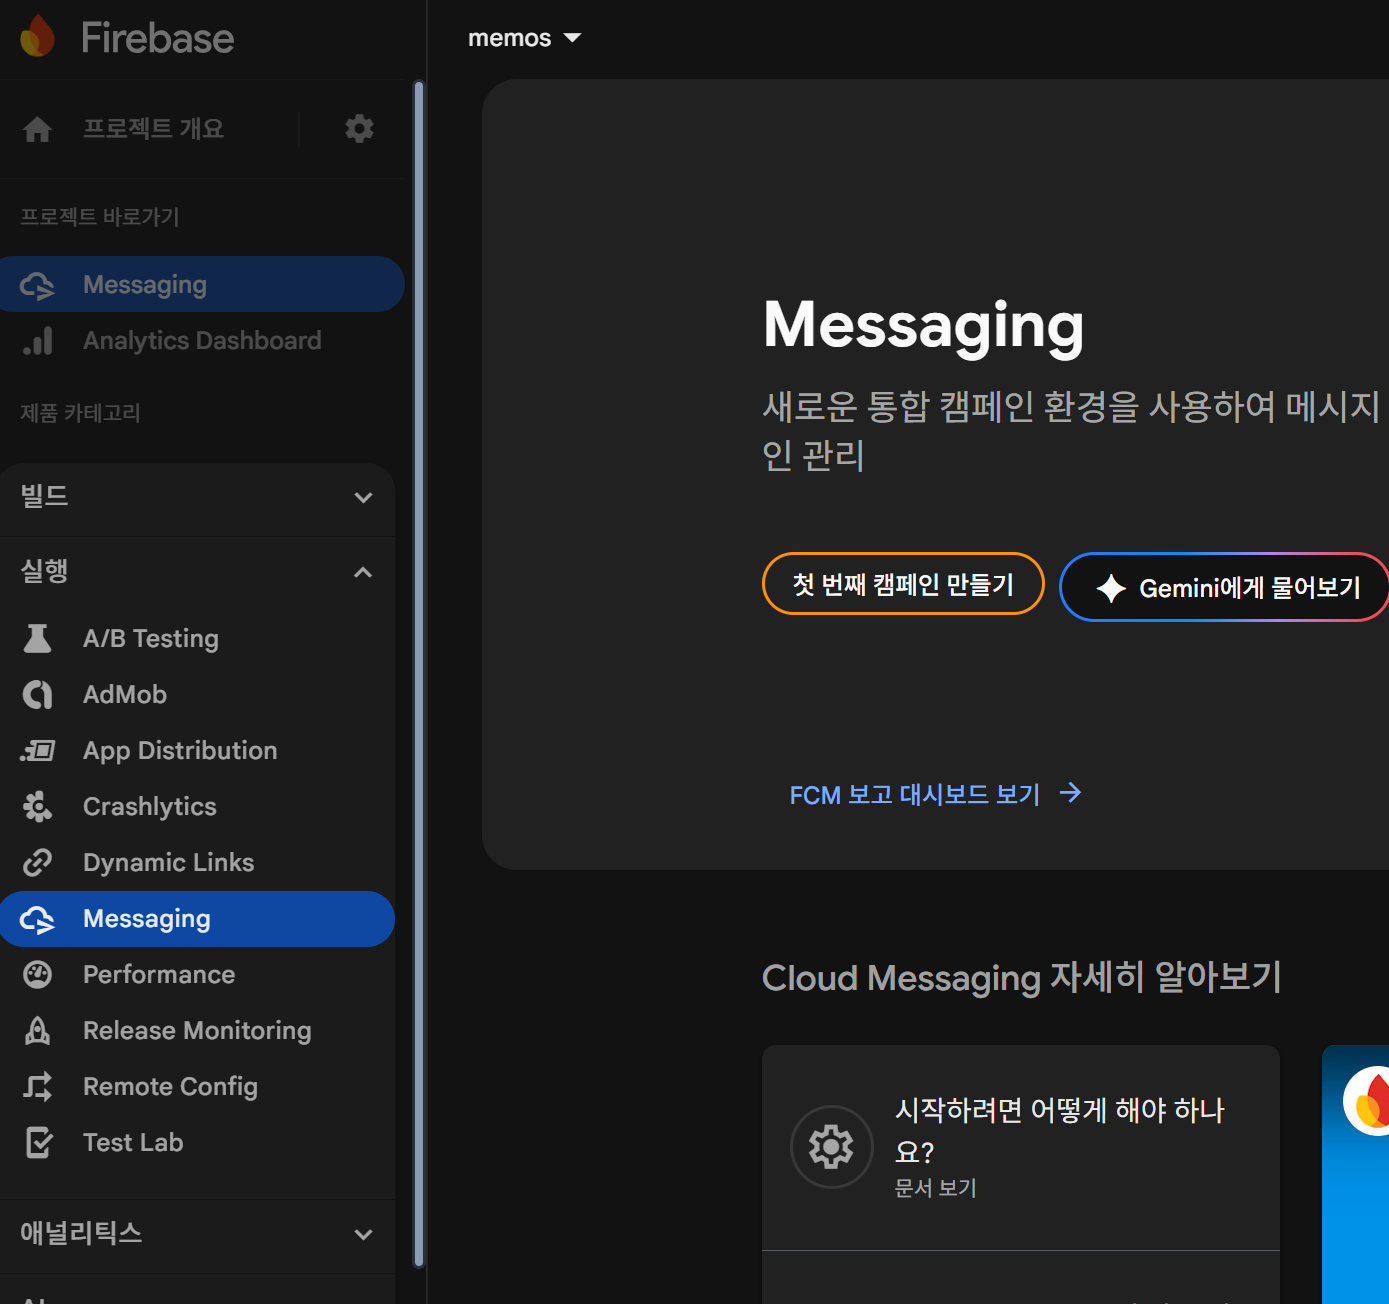The image size is (1389, 1304).
Task: Click the Performance gauge icon
Action: pyautogui.click(x=38, y=974)
